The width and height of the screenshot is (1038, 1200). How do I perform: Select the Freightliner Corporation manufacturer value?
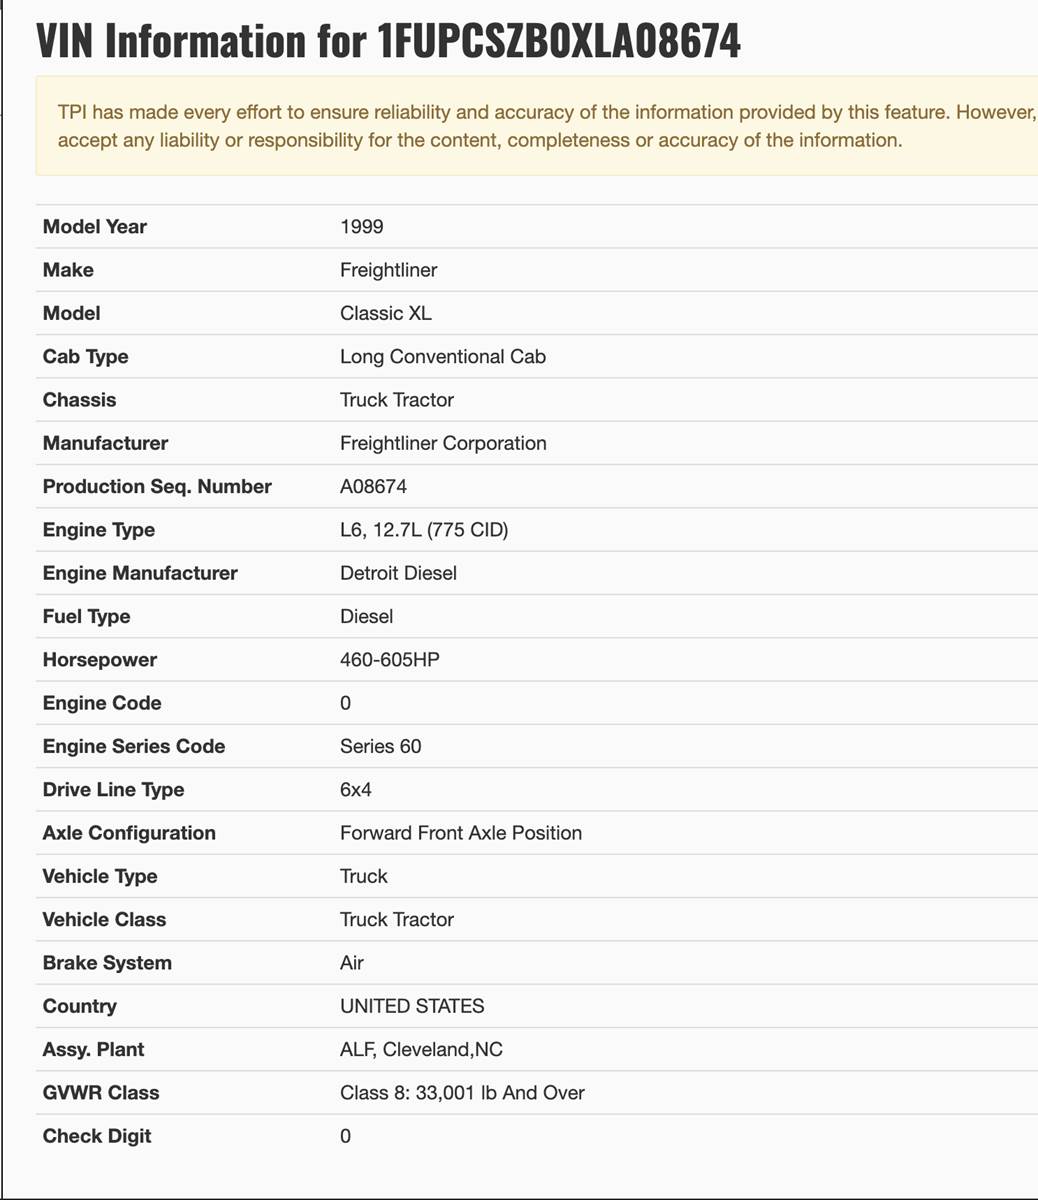click(443, 443)
